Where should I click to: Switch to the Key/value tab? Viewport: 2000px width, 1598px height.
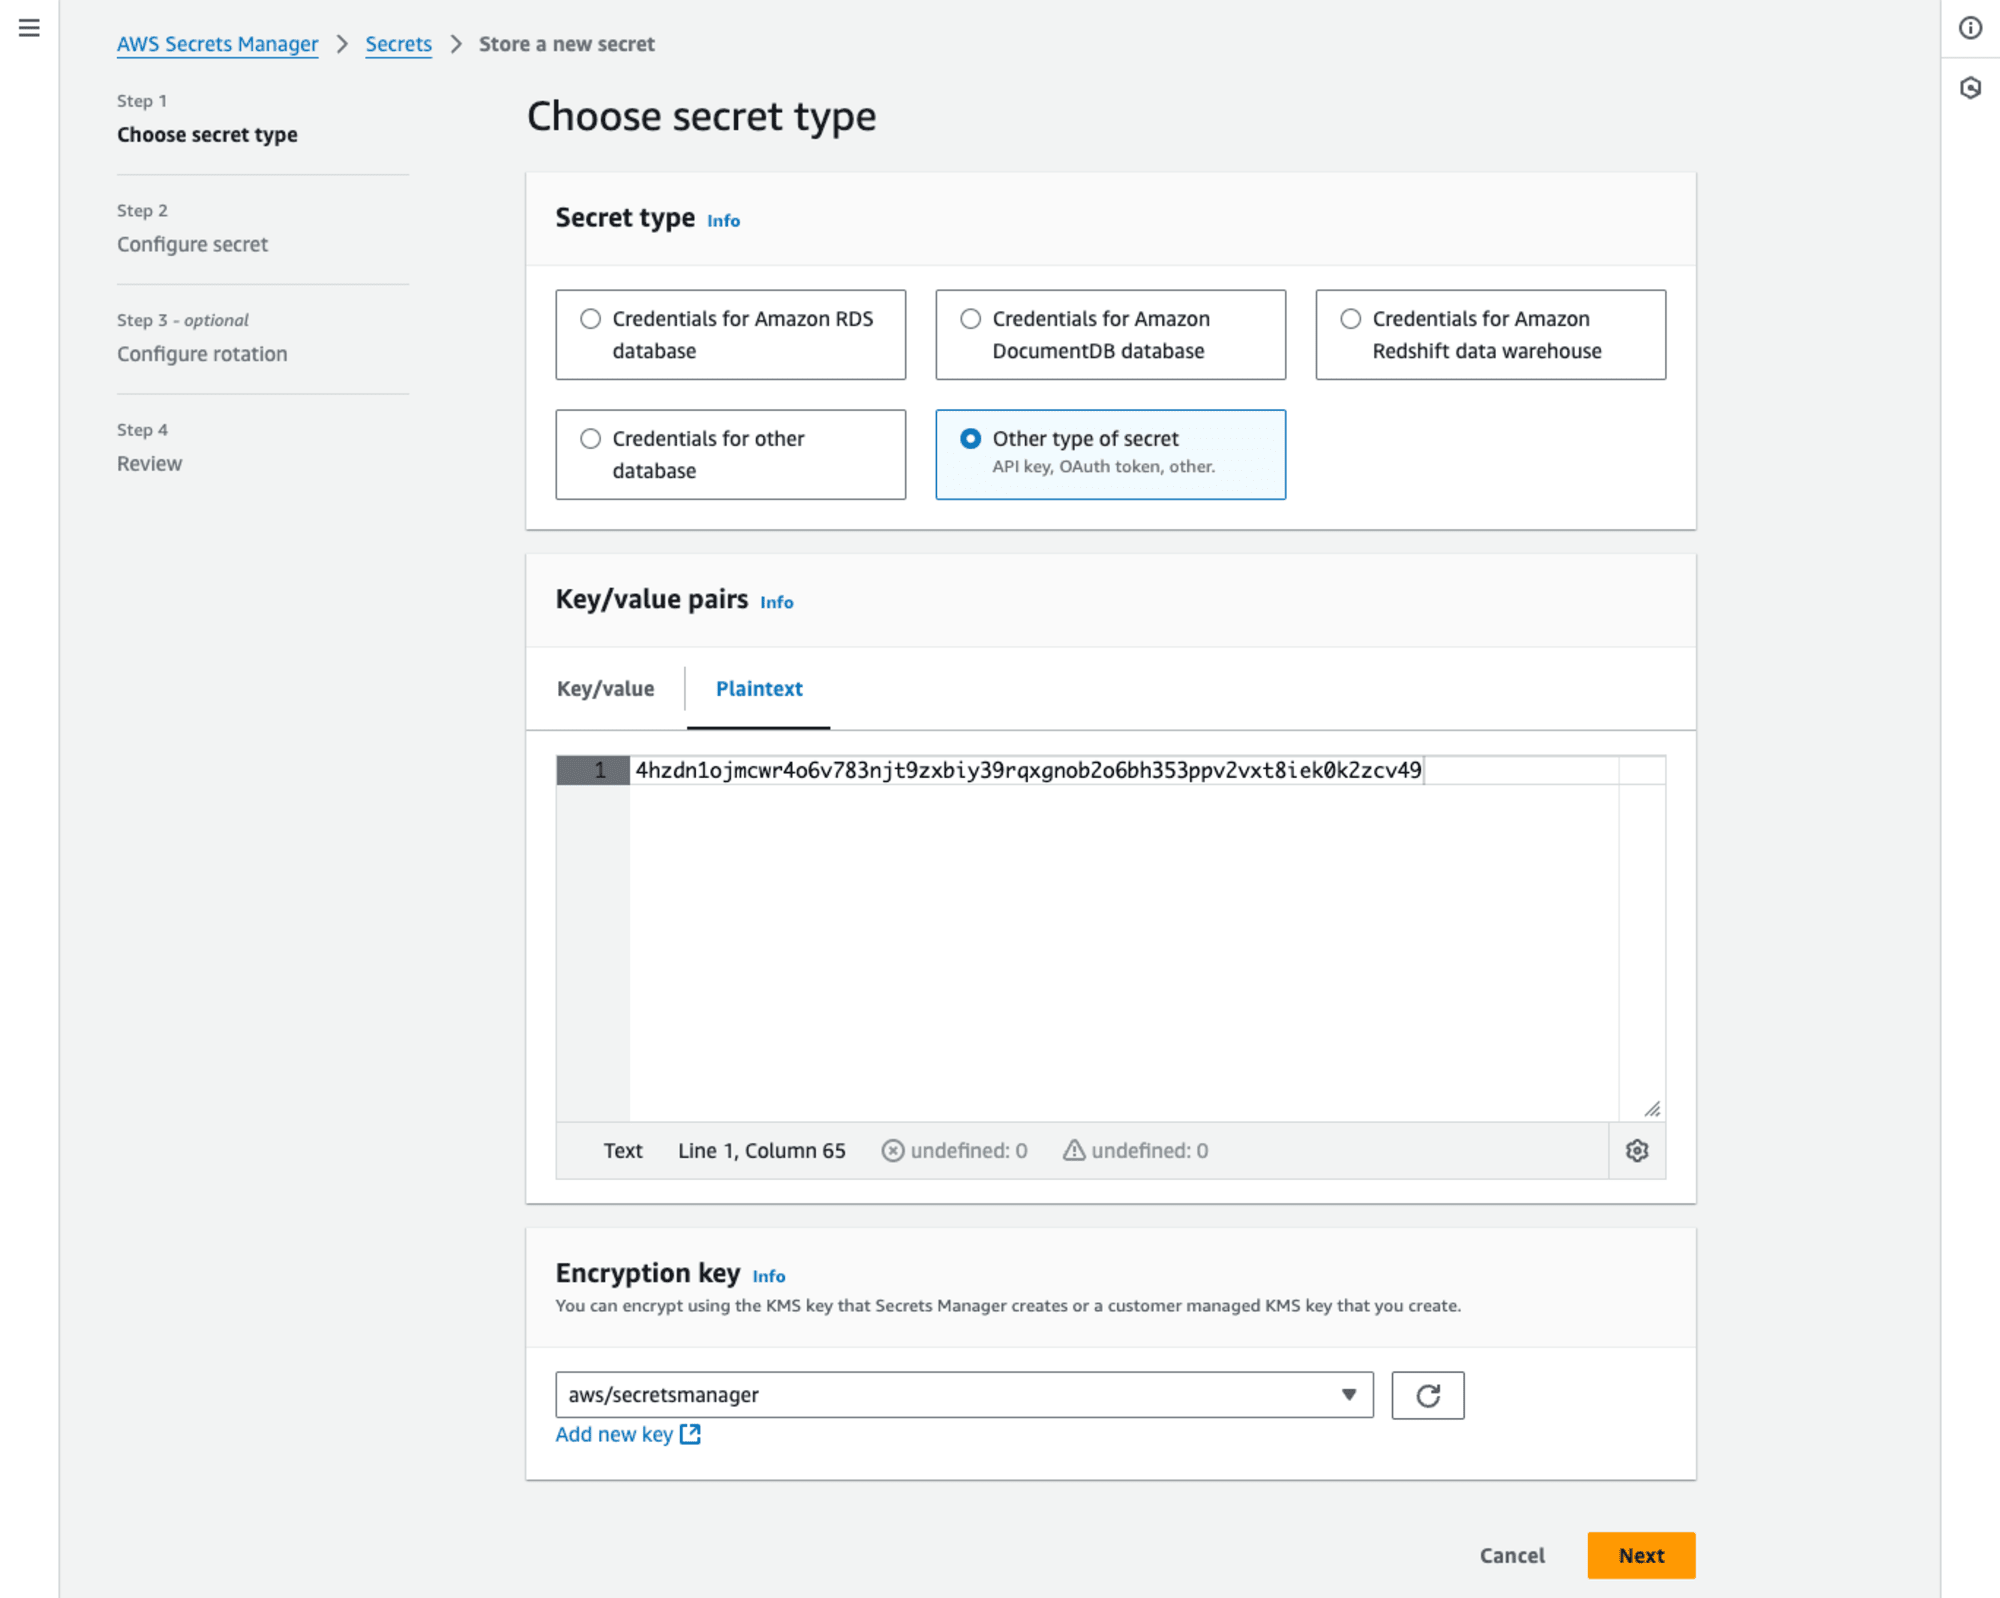pos(606,686)
